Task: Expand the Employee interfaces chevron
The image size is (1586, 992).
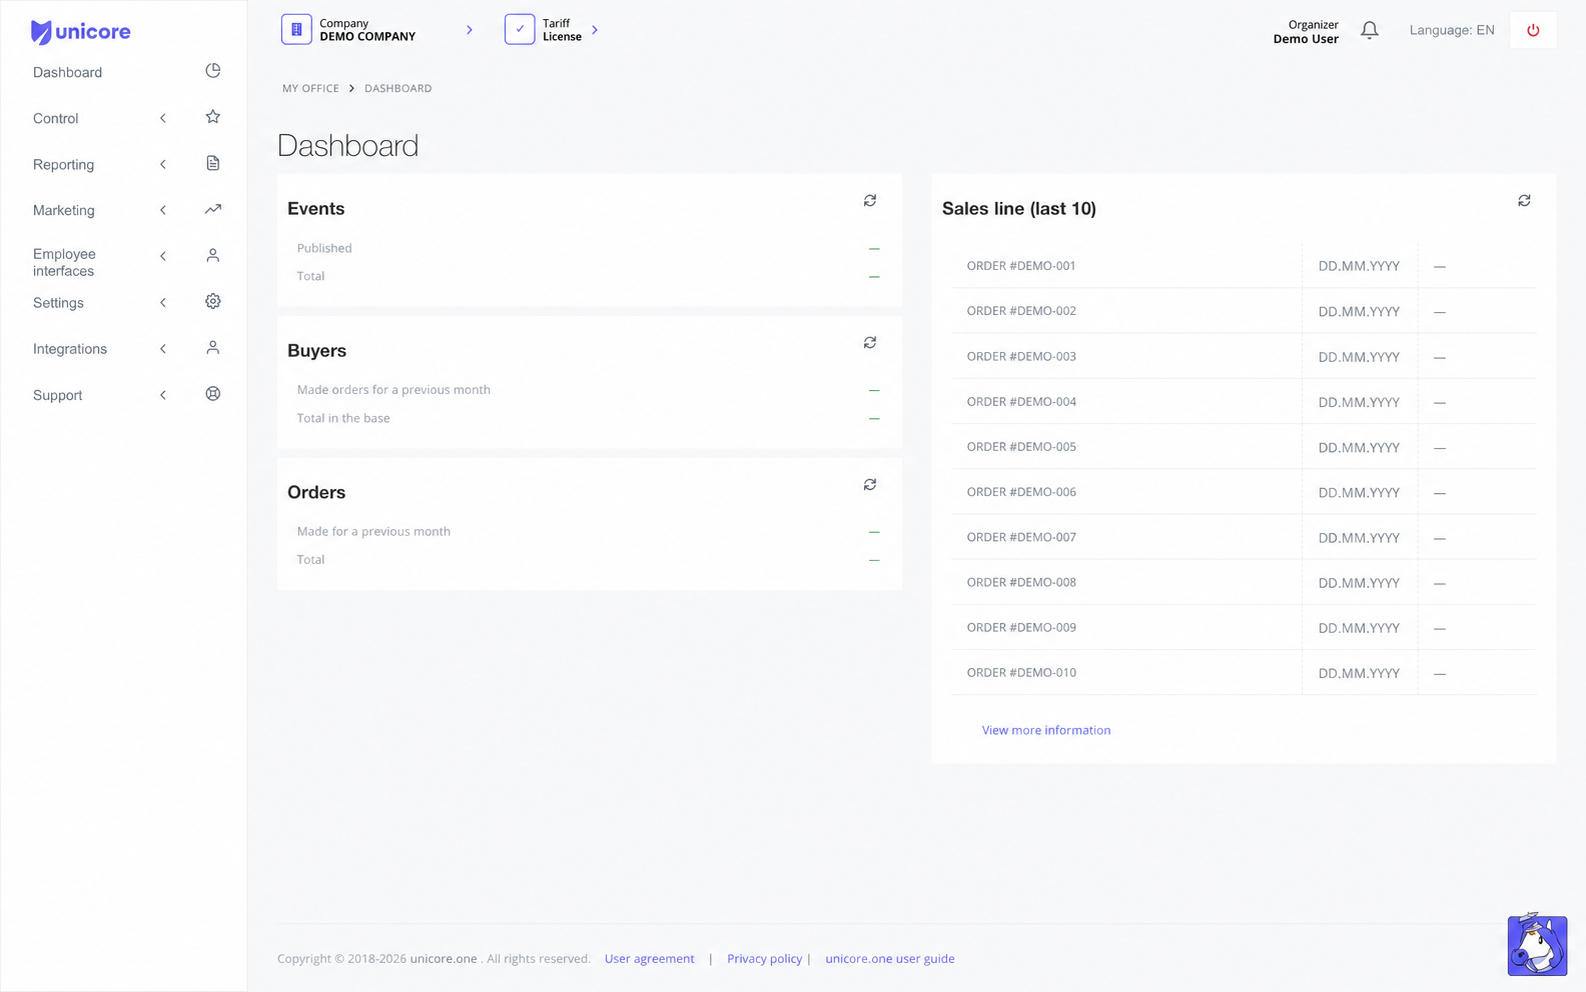Action: pyautogui.click(x=163, y=256)
